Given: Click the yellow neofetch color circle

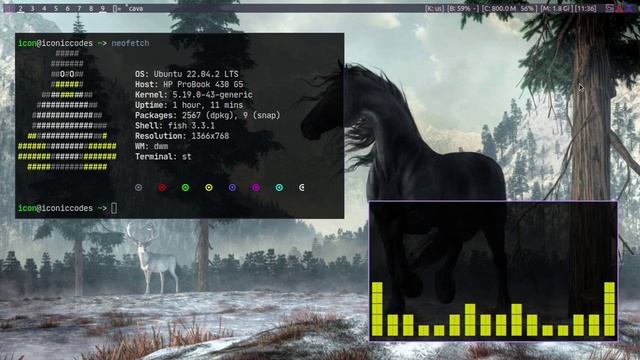Looking at the screenshot, I should click(209, 187).
